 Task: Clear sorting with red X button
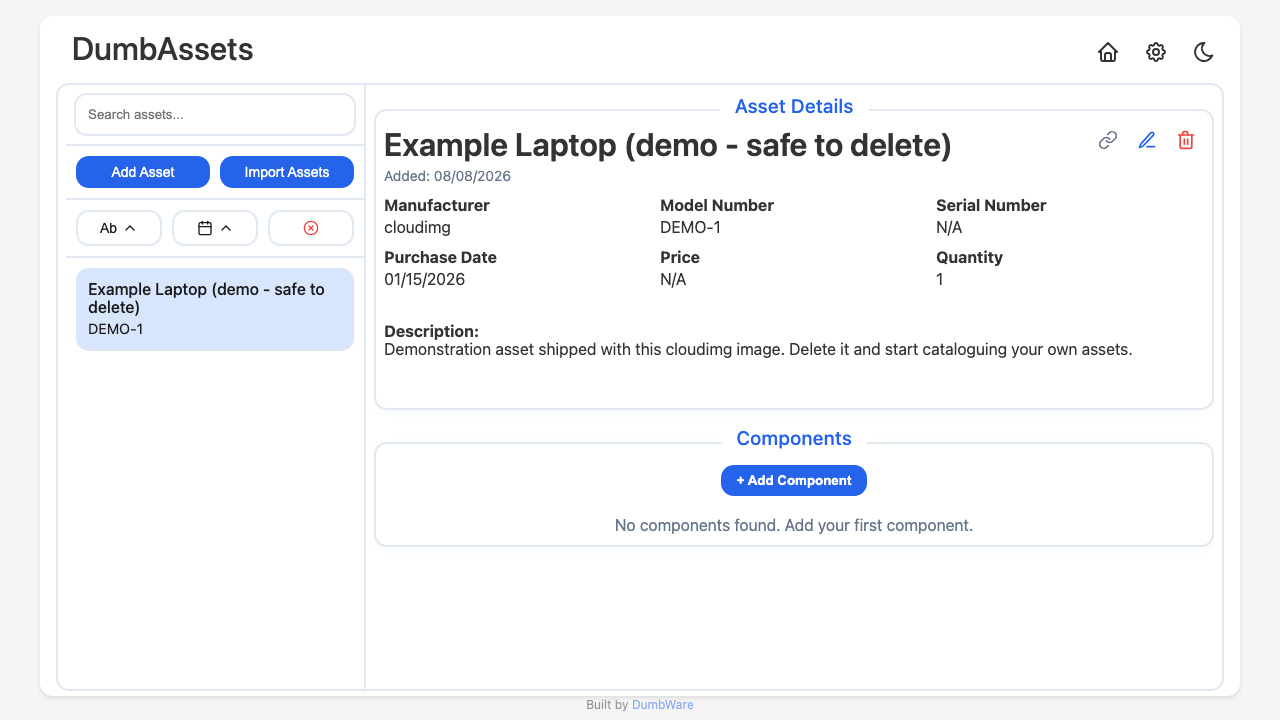311,228
